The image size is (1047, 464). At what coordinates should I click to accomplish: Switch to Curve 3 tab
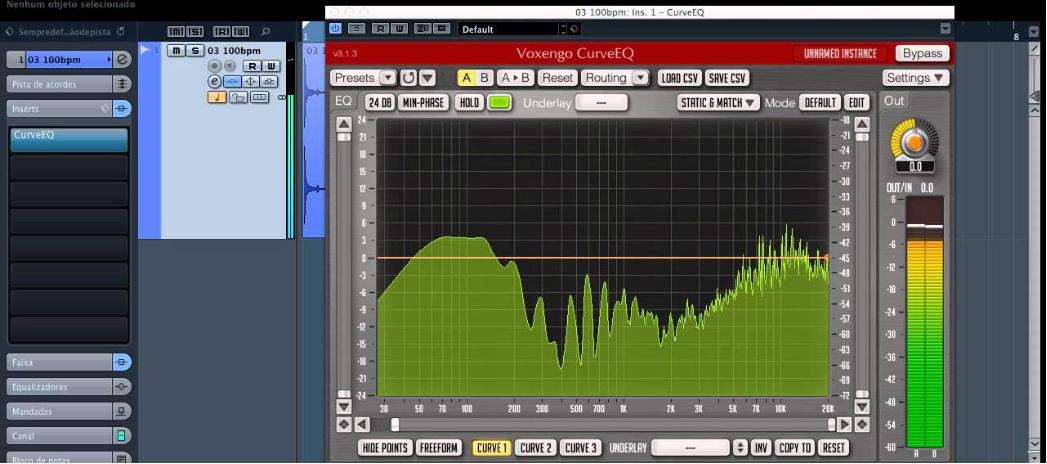[x=579, y=448]
